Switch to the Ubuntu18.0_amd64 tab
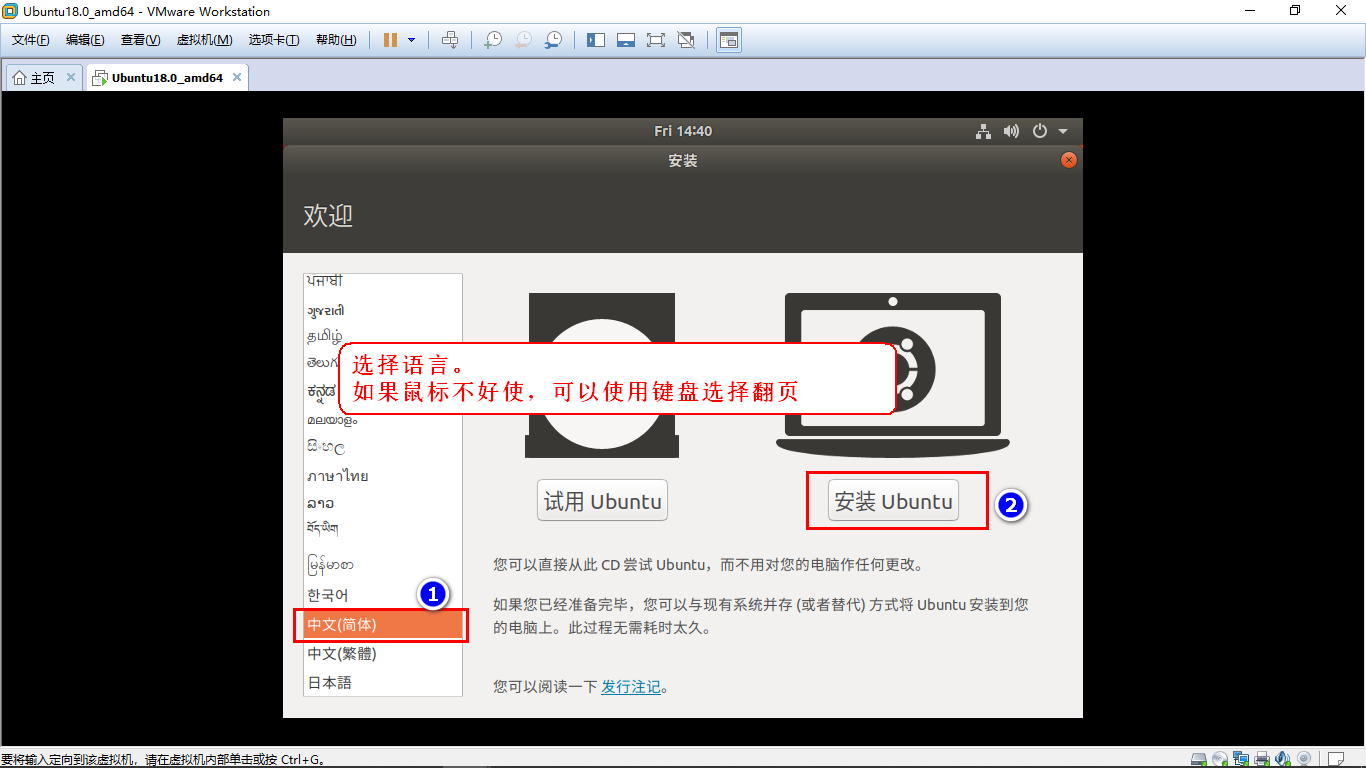Screen dimensions: 1366x768 click(167, 78)
